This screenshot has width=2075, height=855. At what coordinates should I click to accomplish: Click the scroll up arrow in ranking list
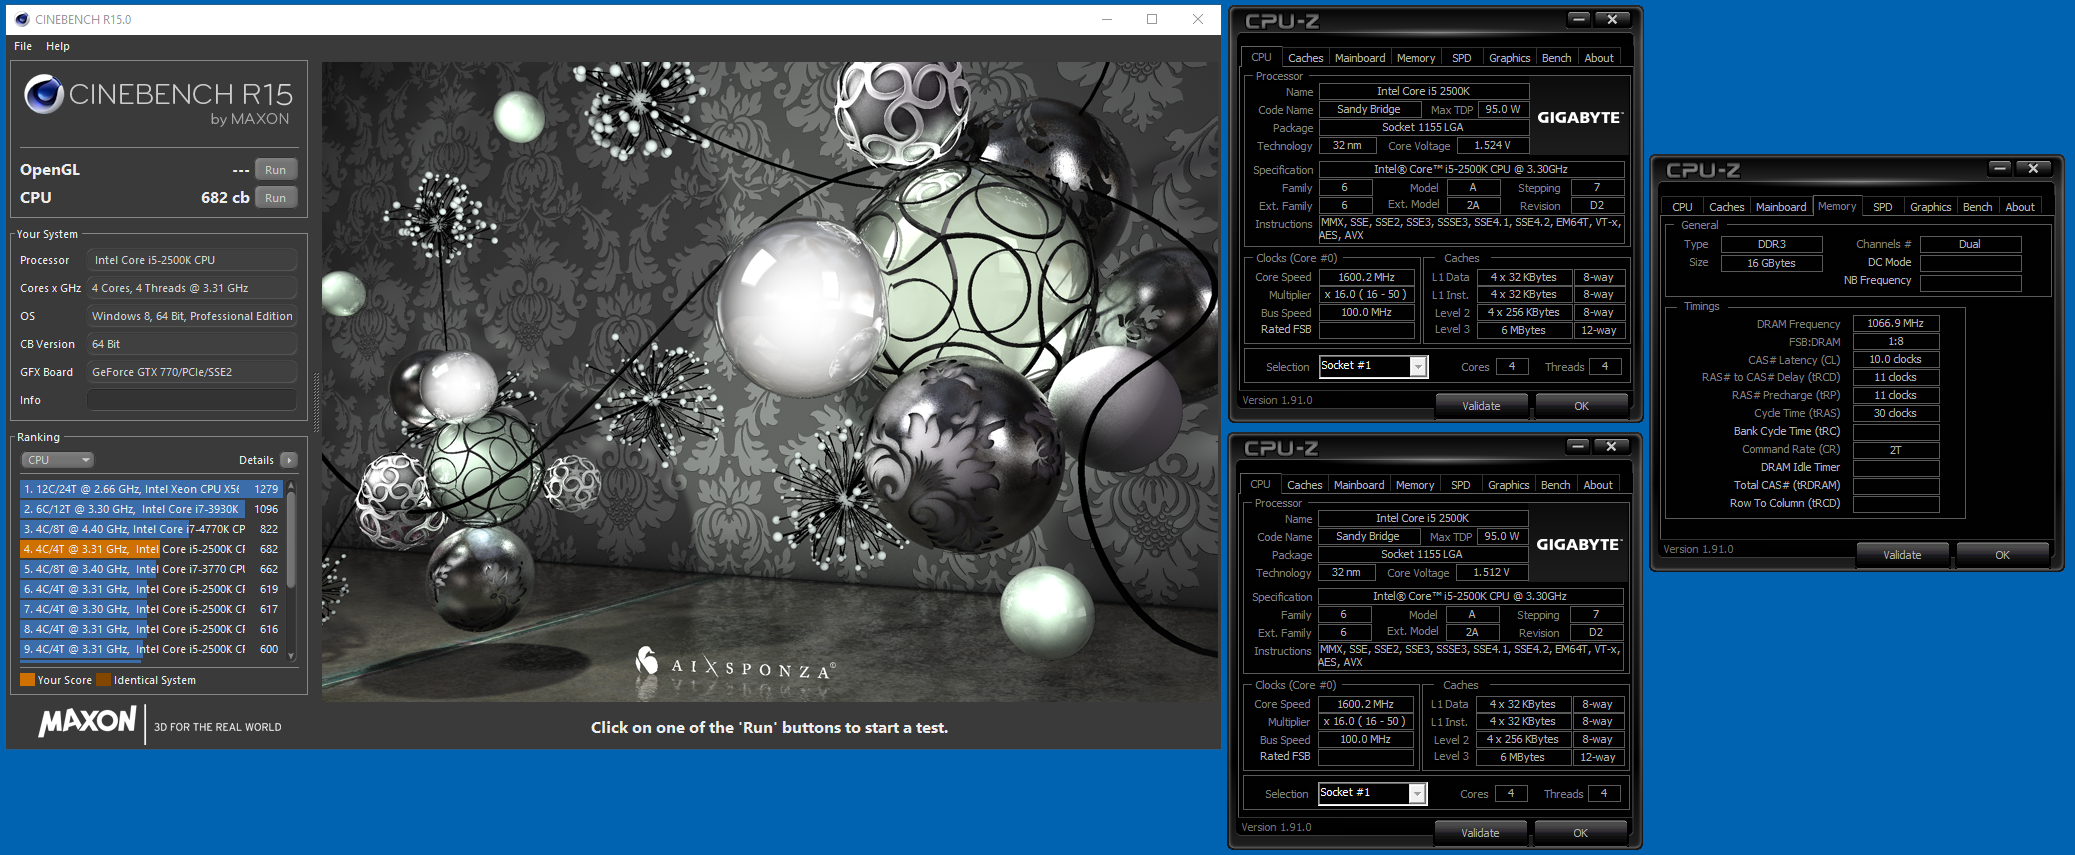(x=291, y=485)
